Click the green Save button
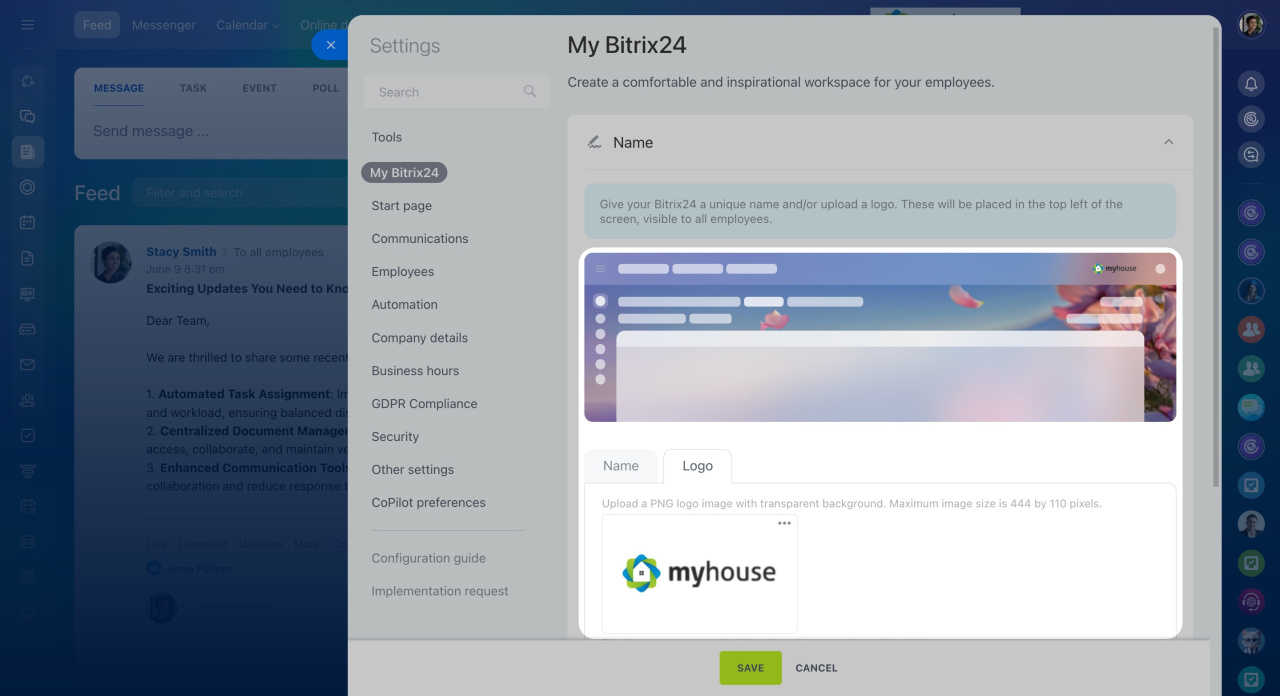 click(x=751, y=668)
